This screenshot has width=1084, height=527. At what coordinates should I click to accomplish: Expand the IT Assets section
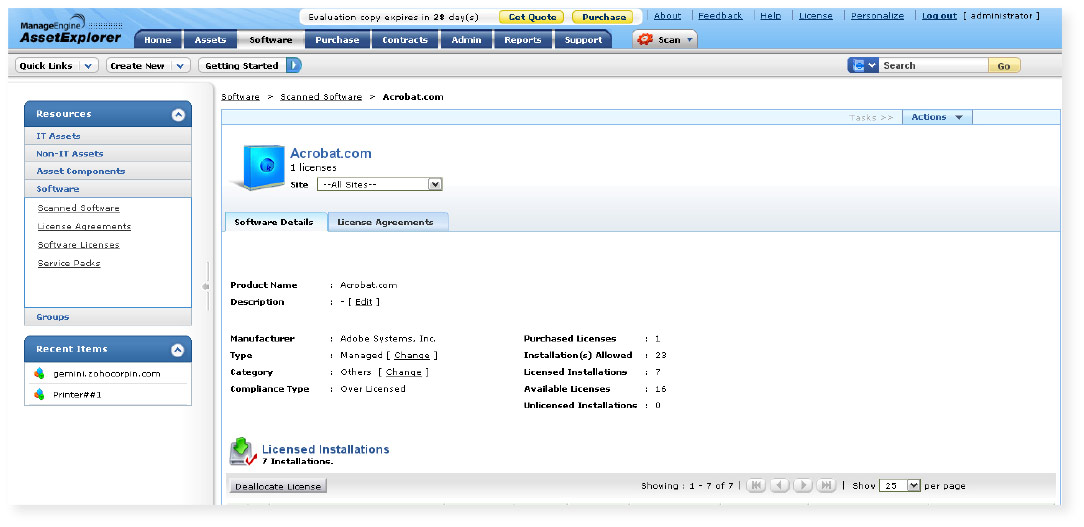108,136
